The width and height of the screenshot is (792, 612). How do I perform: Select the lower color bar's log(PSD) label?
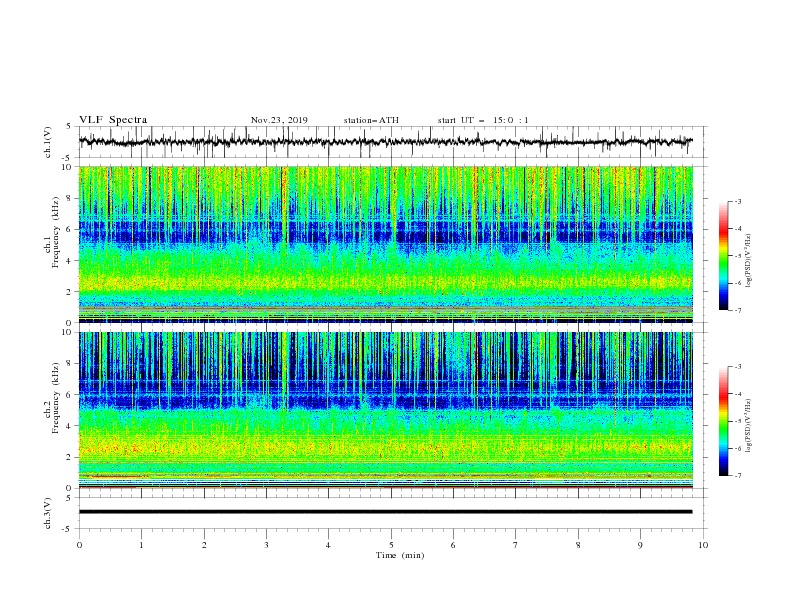(748, 425)
